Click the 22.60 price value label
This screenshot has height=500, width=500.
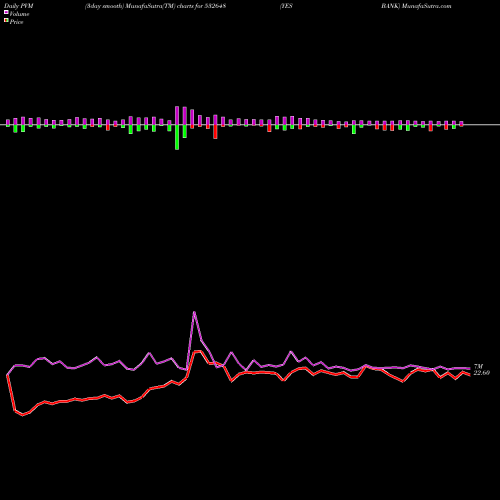481,373
